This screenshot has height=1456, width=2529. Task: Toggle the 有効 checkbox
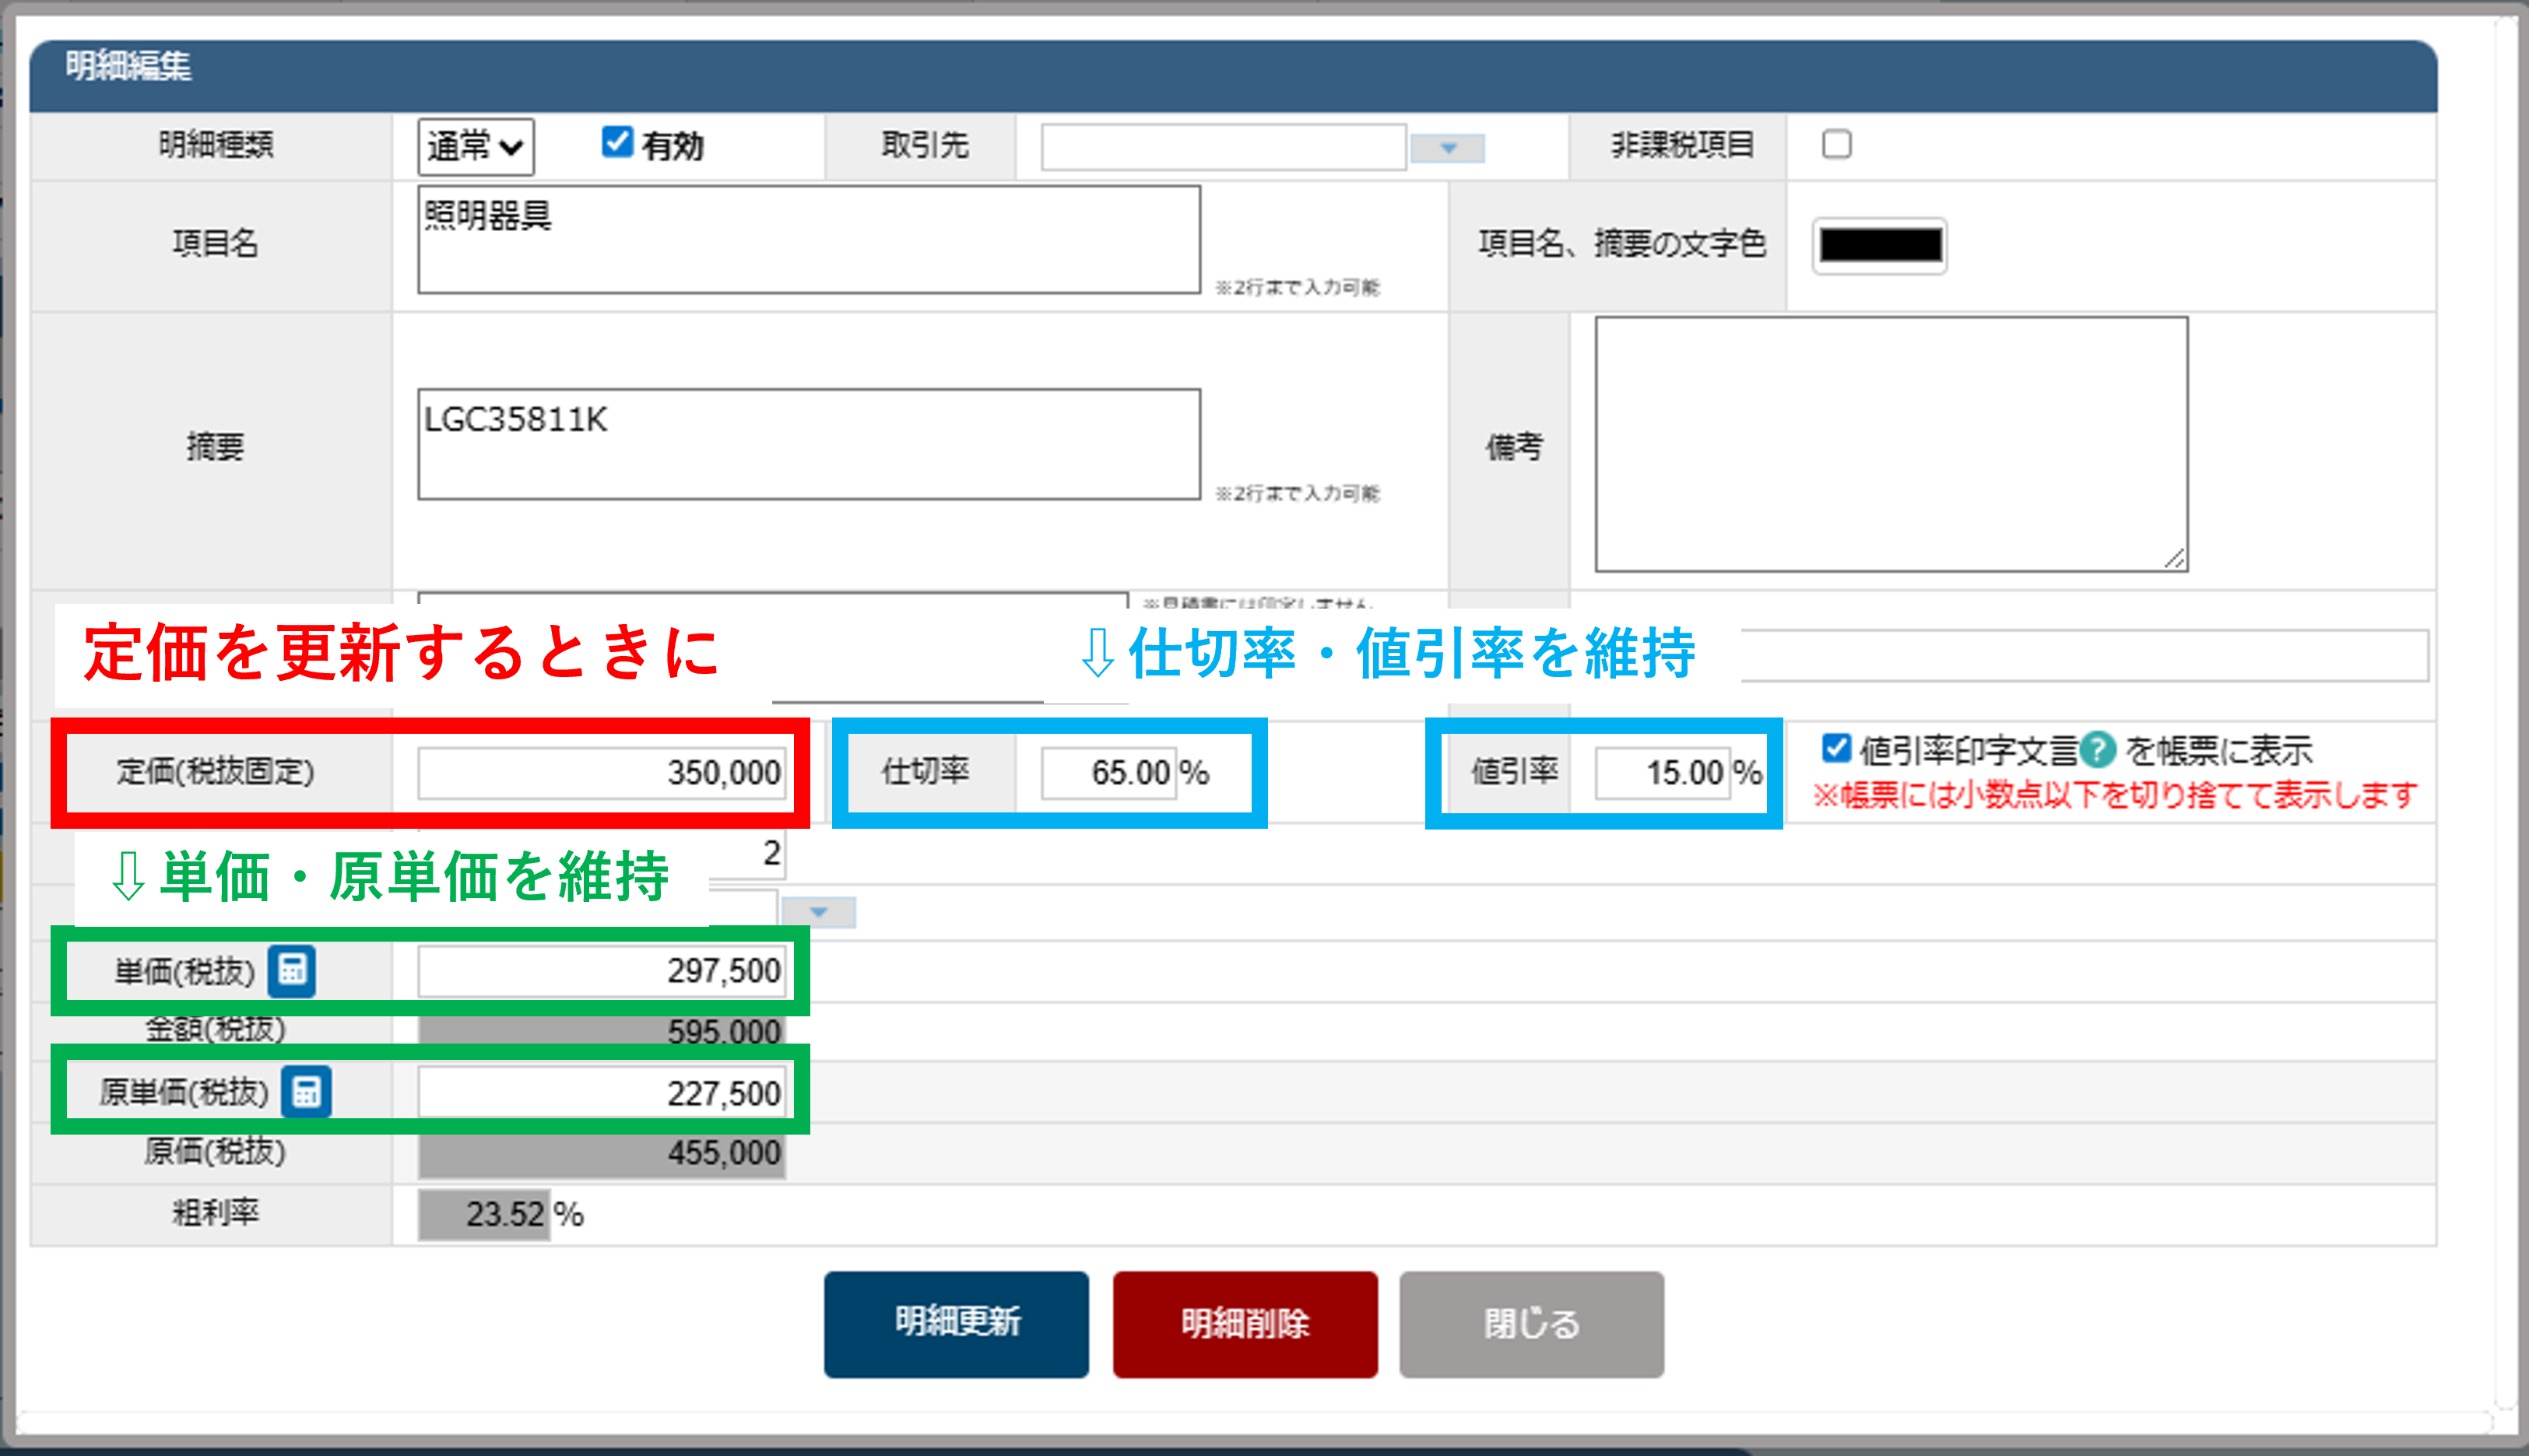pos(617,143)
